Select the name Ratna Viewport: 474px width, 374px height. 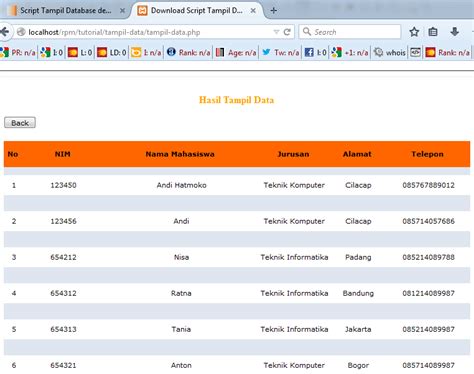(x=181, y=293)
